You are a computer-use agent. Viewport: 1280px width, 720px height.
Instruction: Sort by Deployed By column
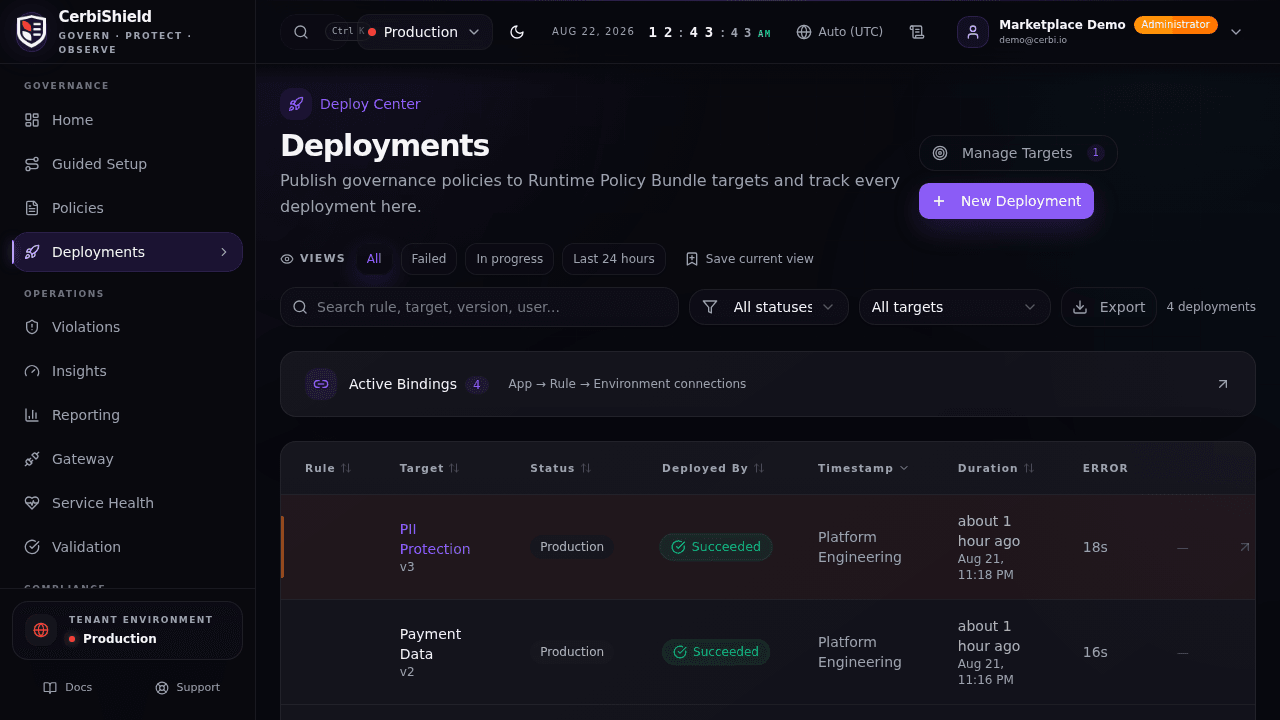pyautogui.click(x=713, y=468)
